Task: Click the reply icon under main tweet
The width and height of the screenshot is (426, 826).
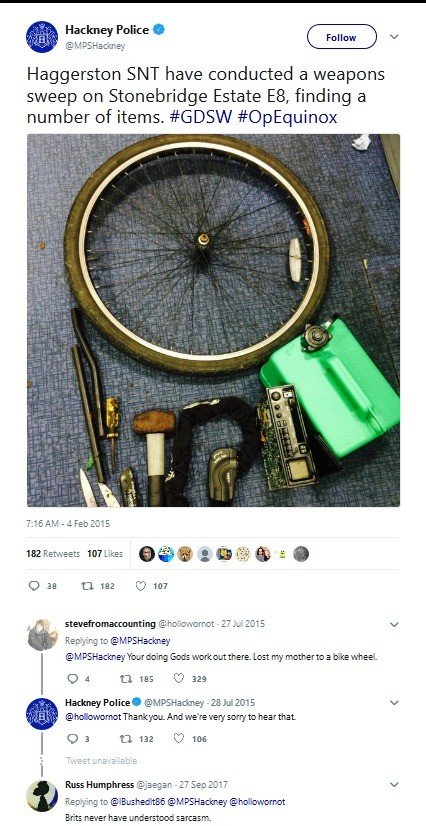Action: [34, 586]
